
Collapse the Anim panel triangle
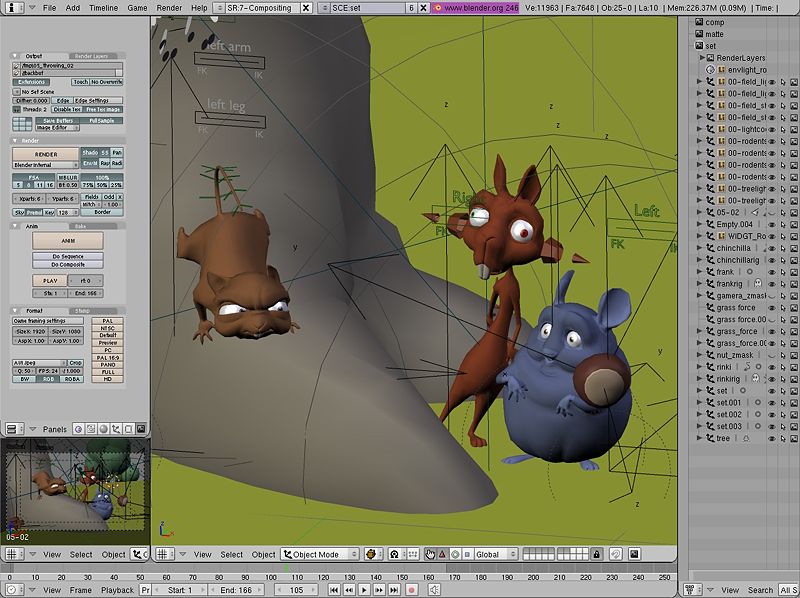tap(15, 226)
